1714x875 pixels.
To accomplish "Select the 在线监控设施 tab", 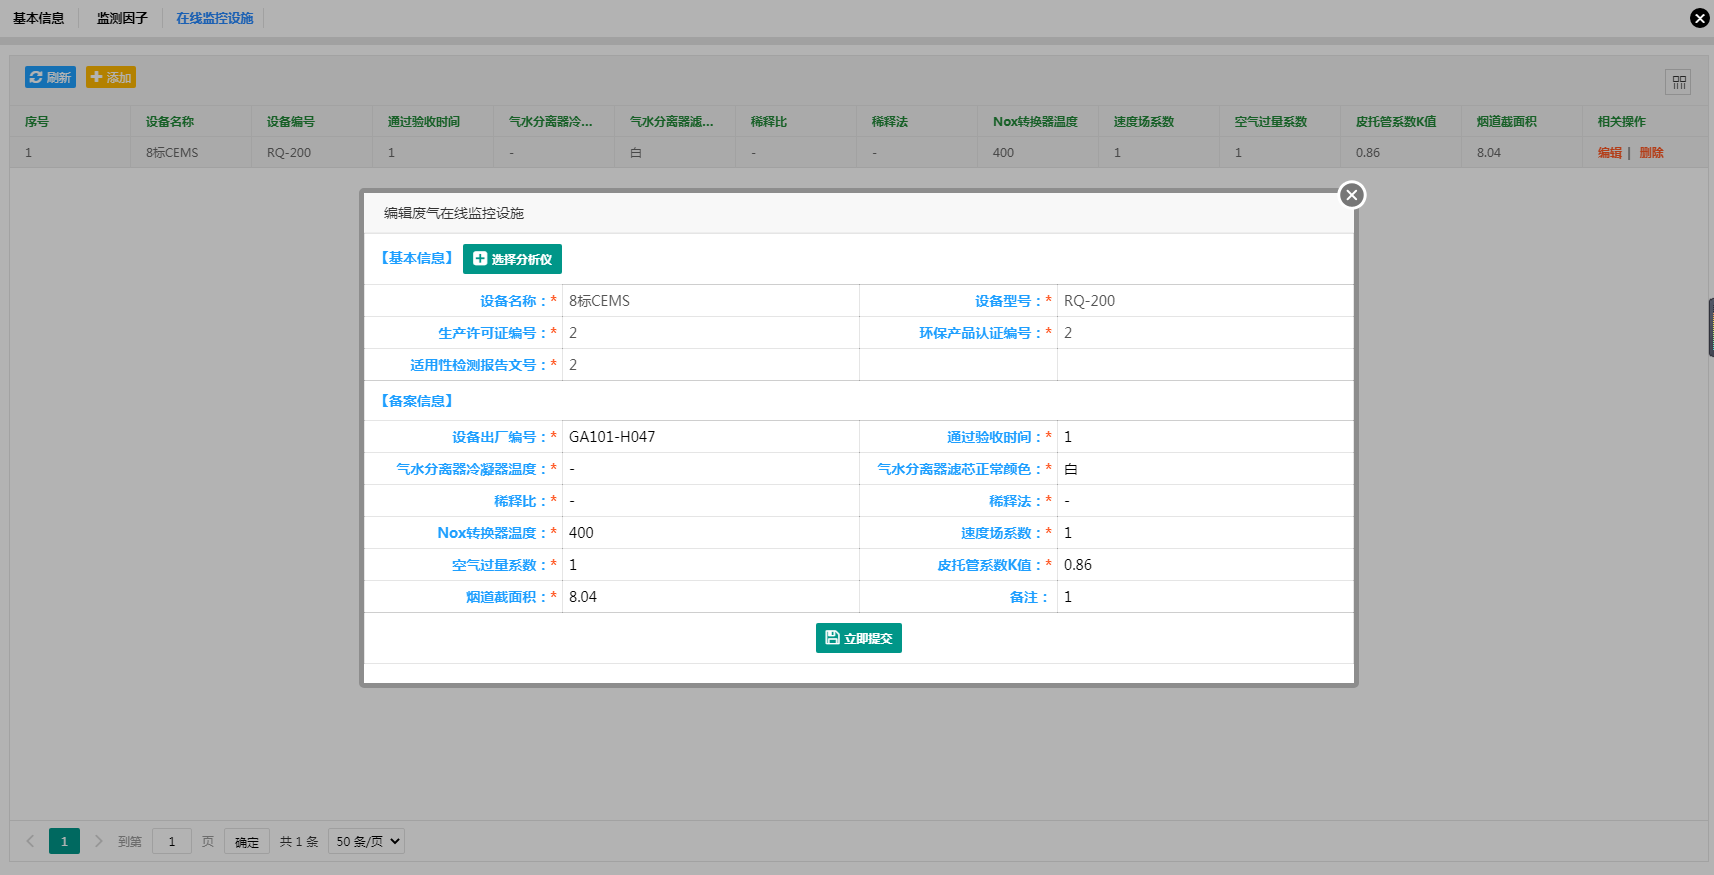I will (x=215, y=18).
